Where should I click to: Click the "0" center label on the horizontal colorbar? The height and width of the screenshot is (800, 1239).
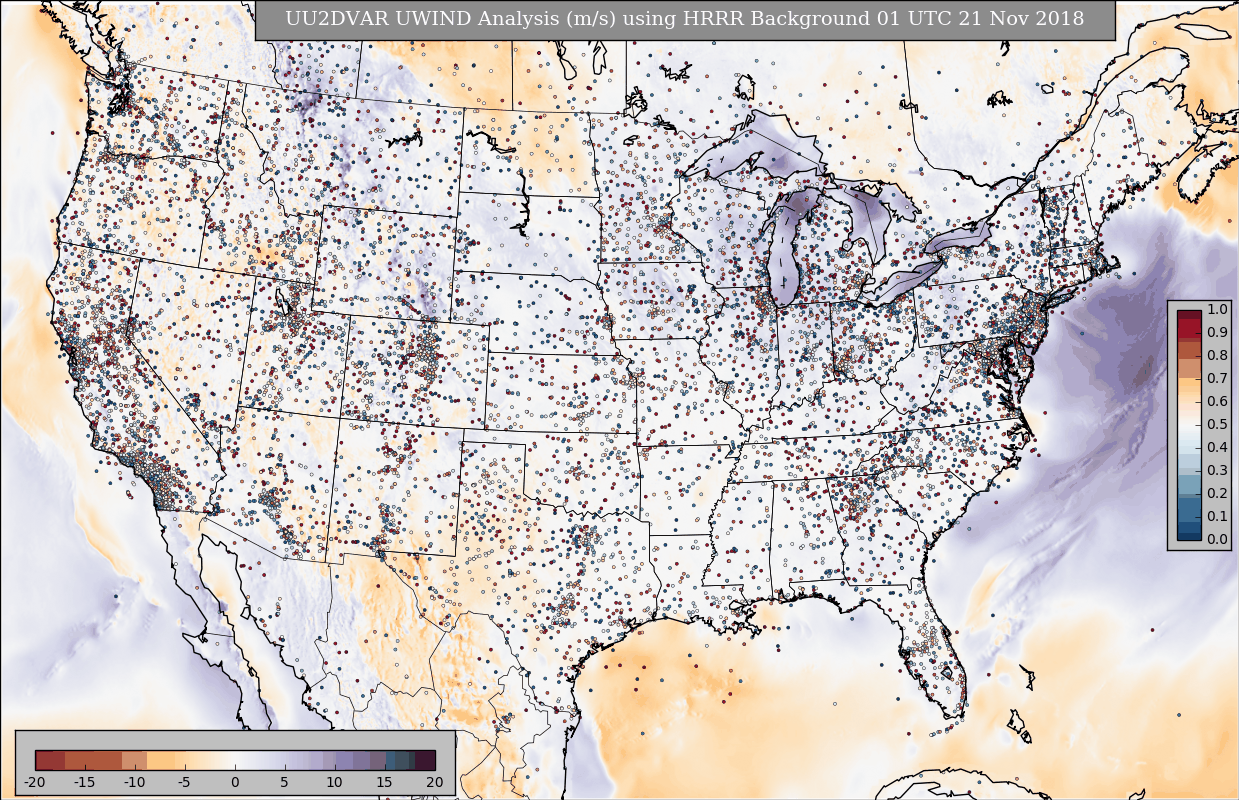235,781
